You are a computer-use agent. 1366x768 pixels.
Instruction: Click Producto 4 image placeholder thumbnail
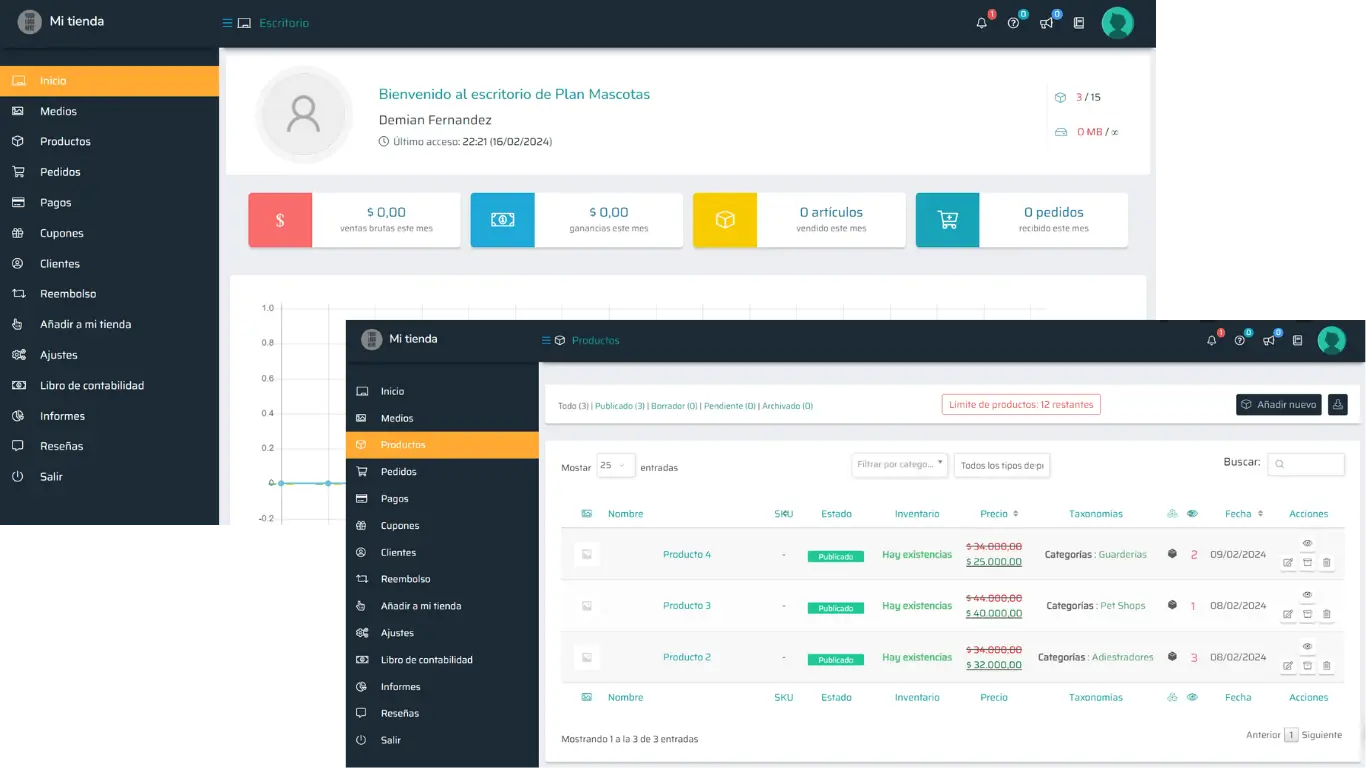point(587,554)
